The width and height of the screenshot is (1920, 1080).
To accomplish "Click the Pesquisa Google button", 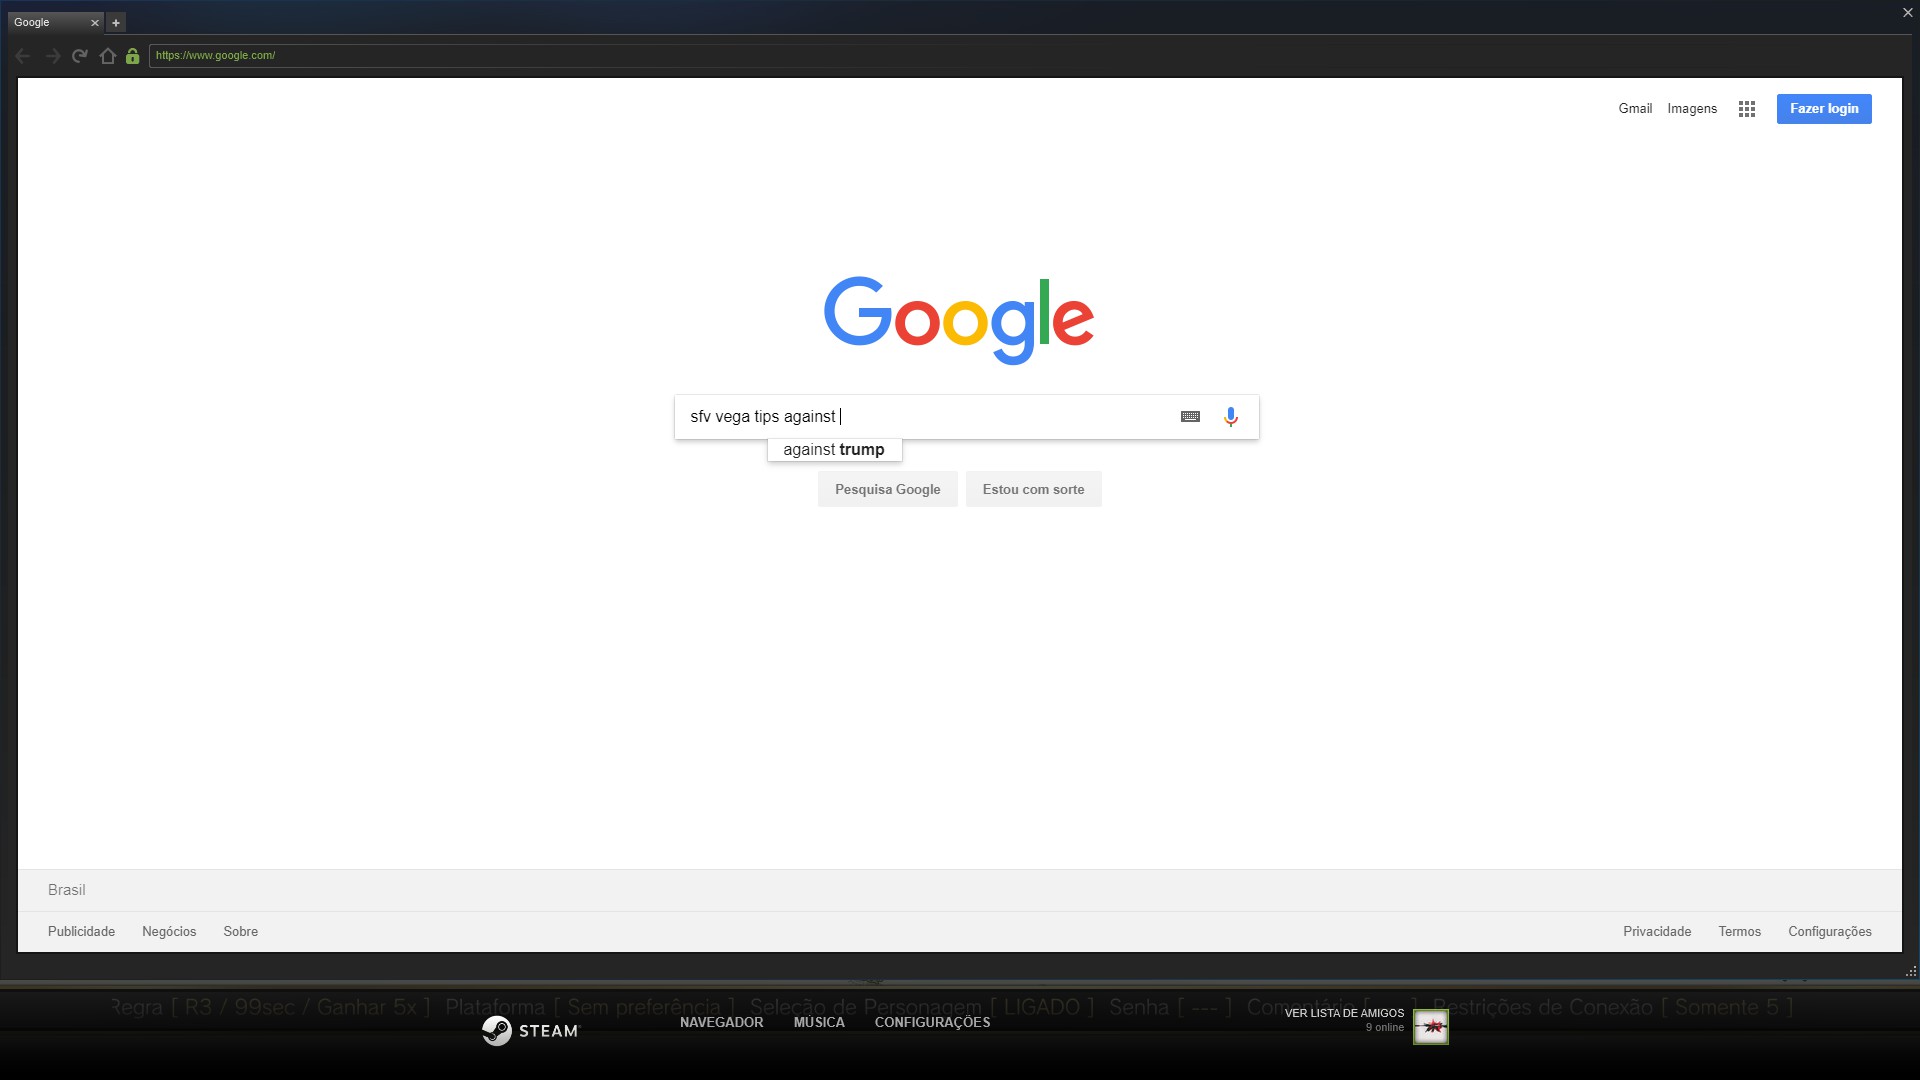I will 887,489.
